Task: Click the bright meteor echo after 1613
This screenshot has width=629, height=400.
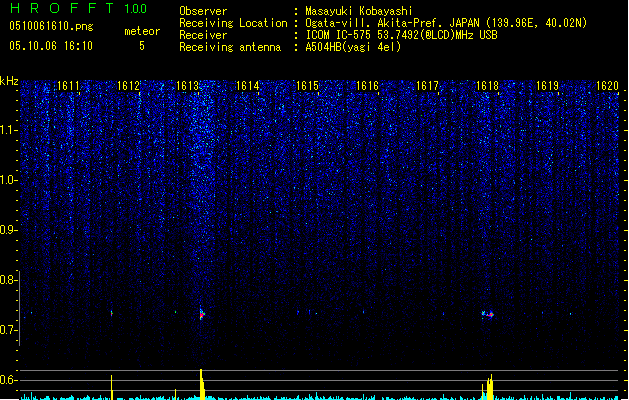Action: pos(202,314)
